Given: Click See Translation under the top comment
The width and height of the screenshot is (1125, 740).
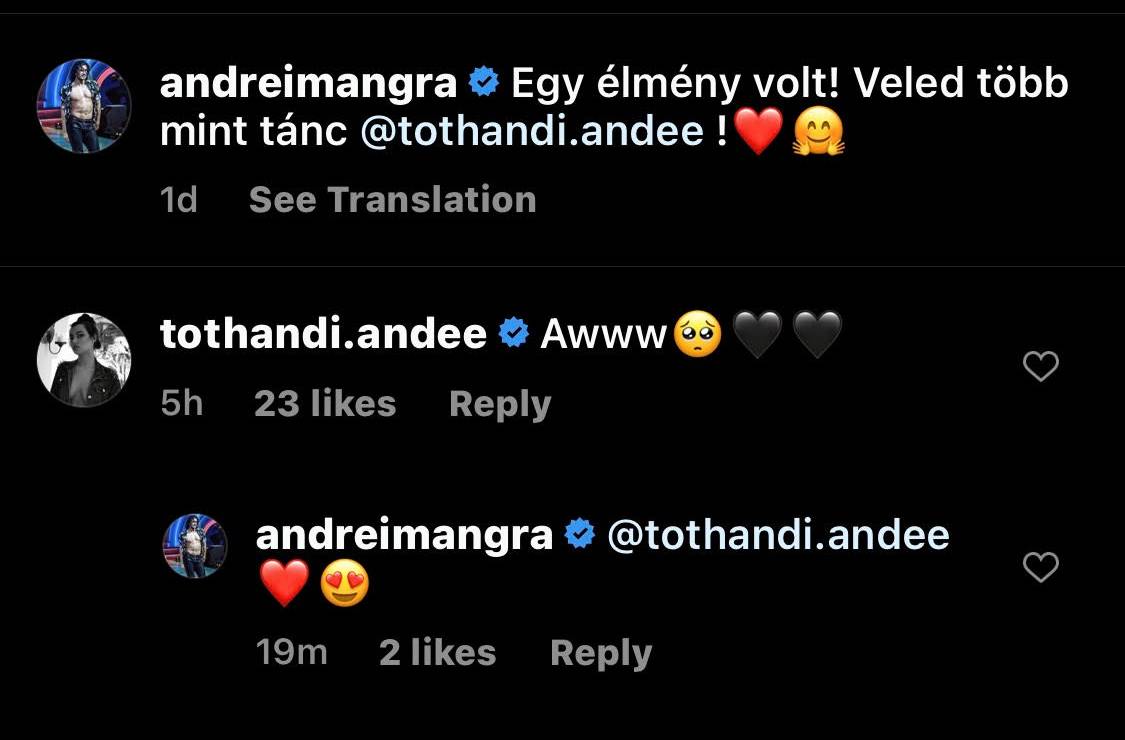Looking at the screenshot, I should [392, 199].
